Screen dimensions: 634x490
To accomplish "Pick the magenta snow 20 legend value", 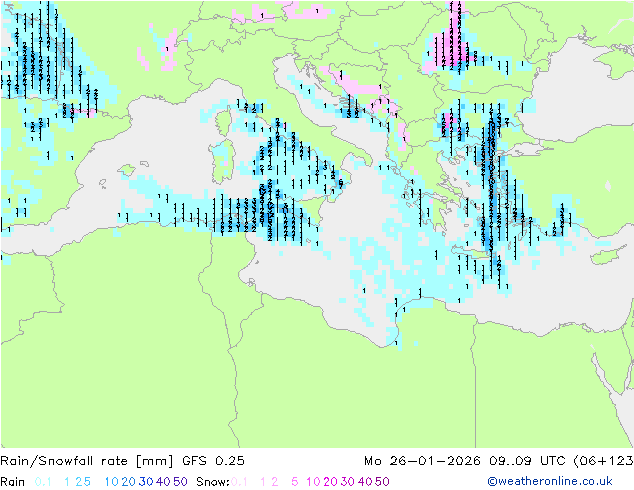I will (330, 482).
